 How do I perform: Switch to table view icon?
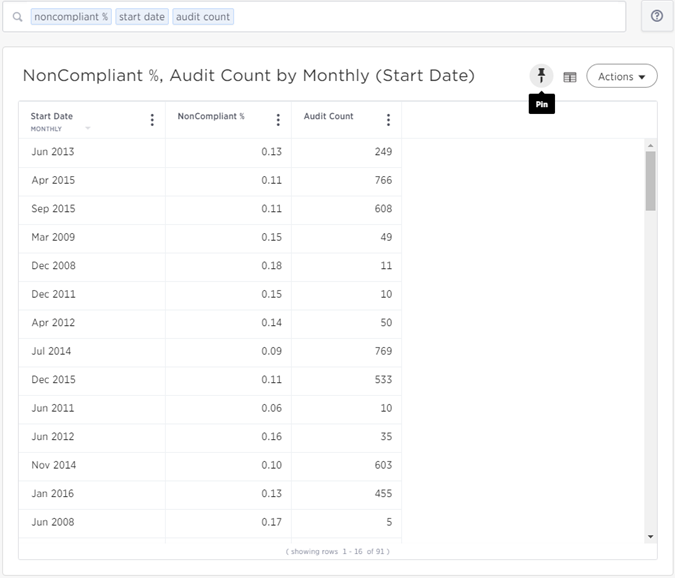pyautogui.click(x=570, y=77)
